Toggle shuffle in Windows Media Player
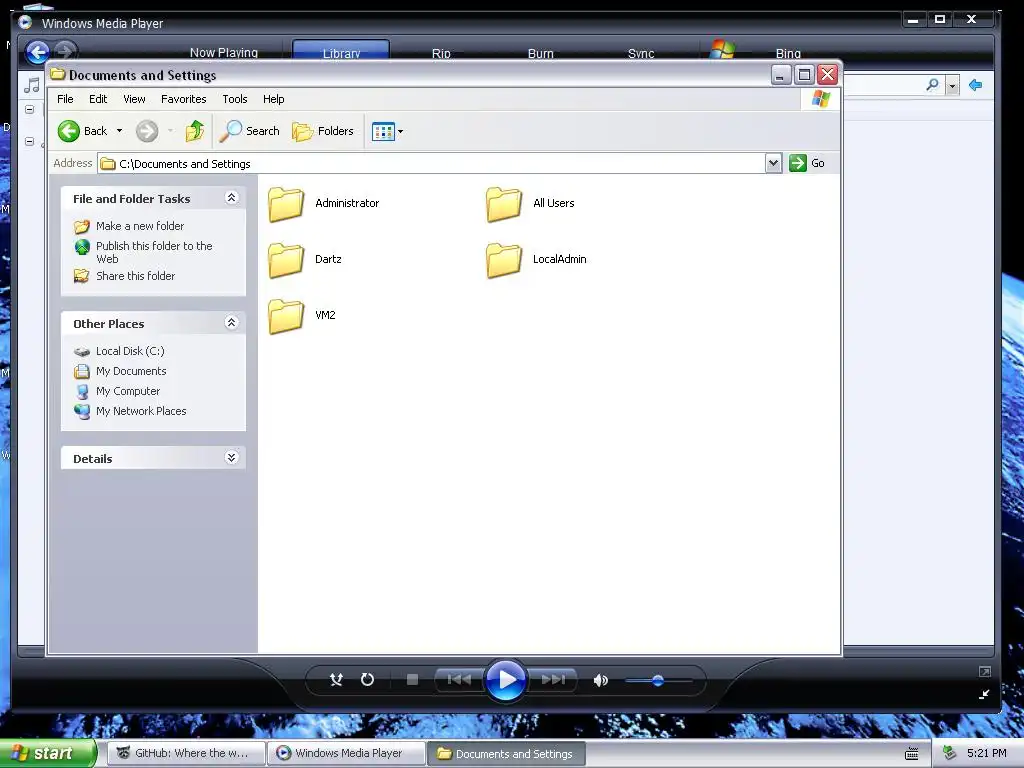The image size is (1024, 768). pyautogui.click(x=336, y=680)
